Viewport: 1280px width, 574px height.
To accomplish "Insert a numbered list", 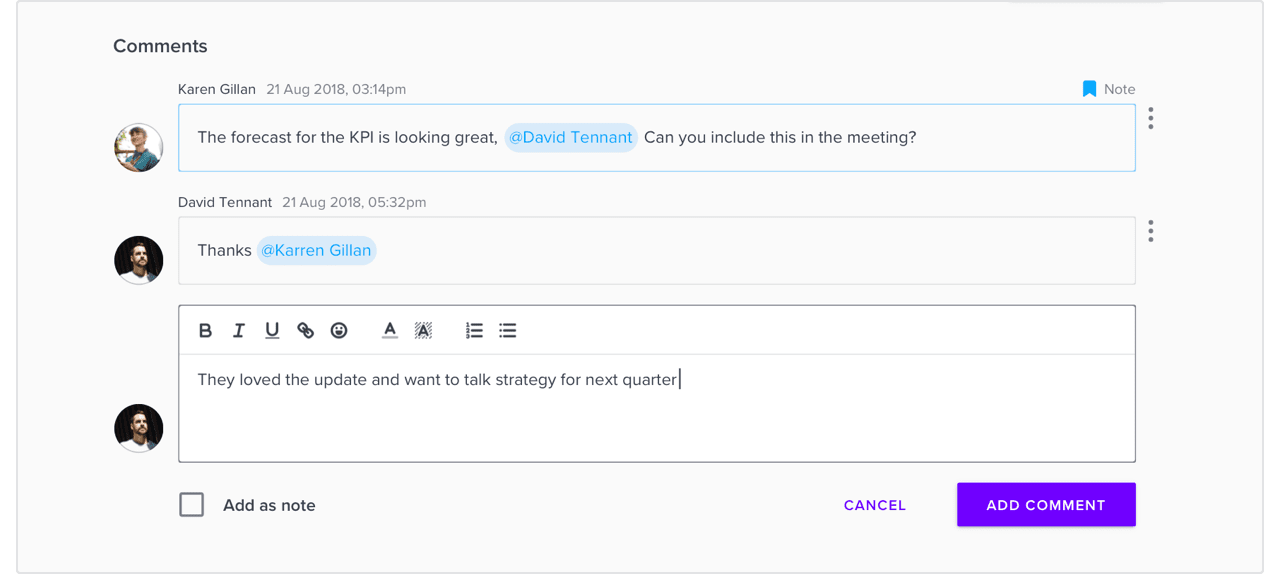I will pos(474,330).
